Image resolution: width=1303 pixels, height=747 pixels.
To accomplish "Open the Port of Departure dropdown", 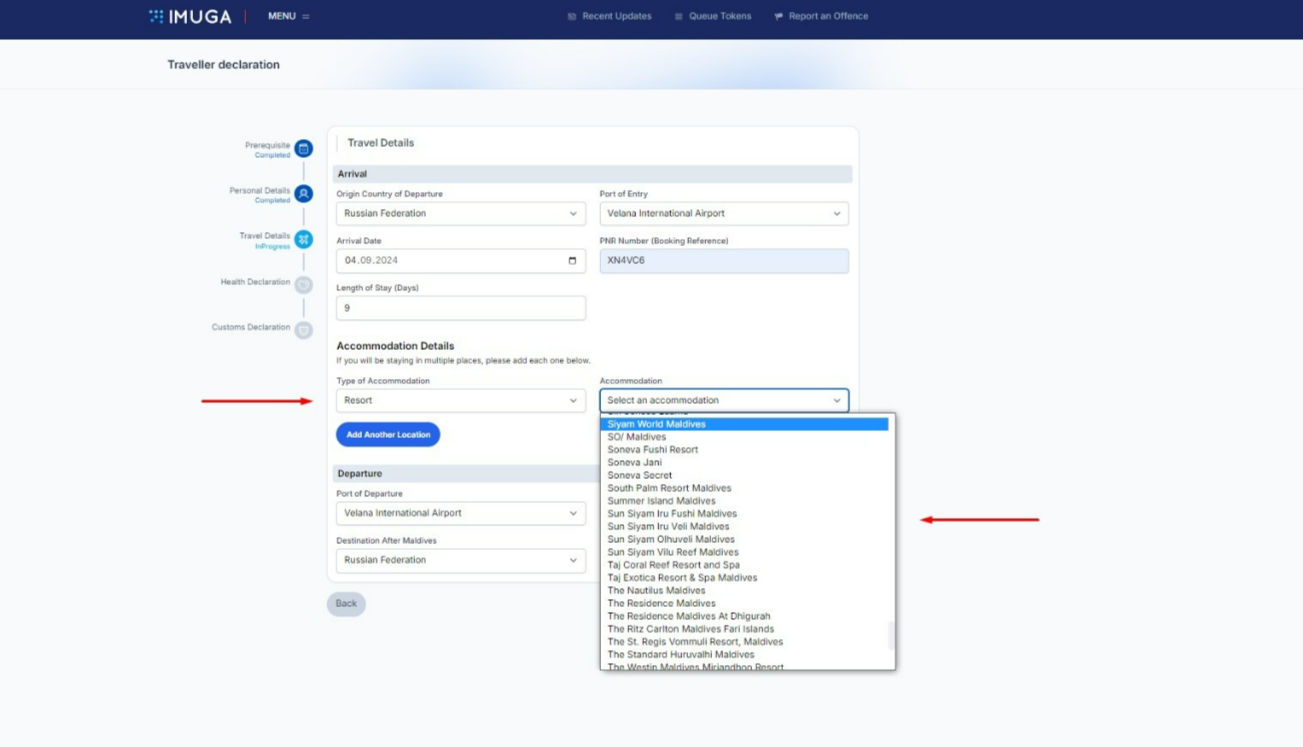I will [x=461, y=513].
